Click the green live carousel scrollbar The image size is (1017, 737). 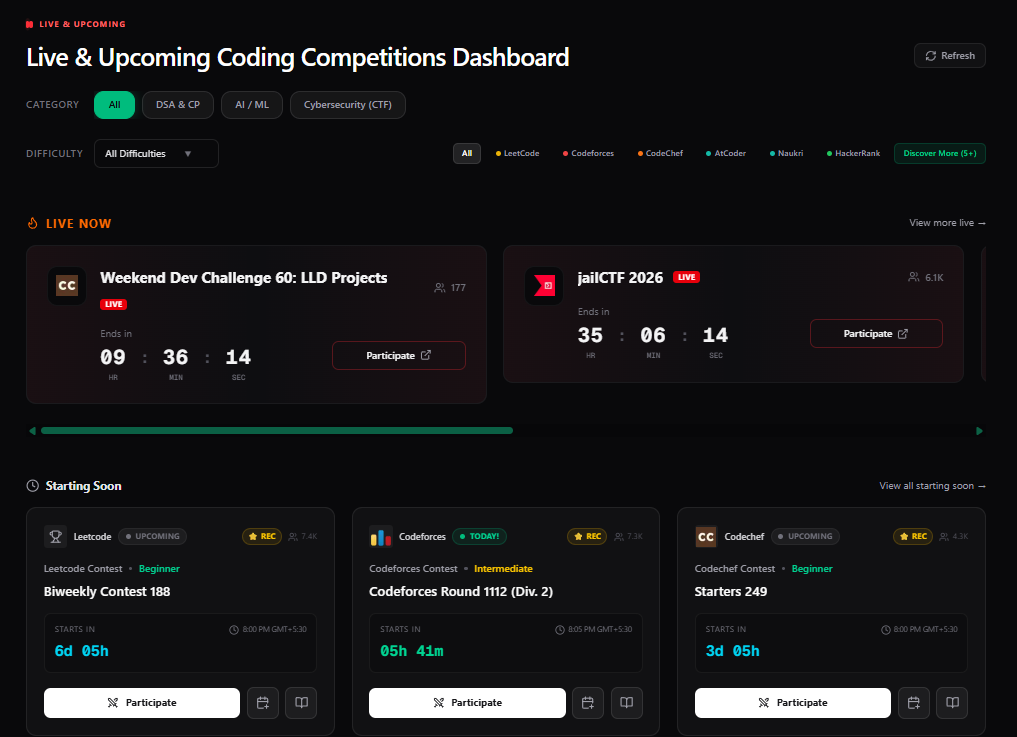click(x=277, y=431)
